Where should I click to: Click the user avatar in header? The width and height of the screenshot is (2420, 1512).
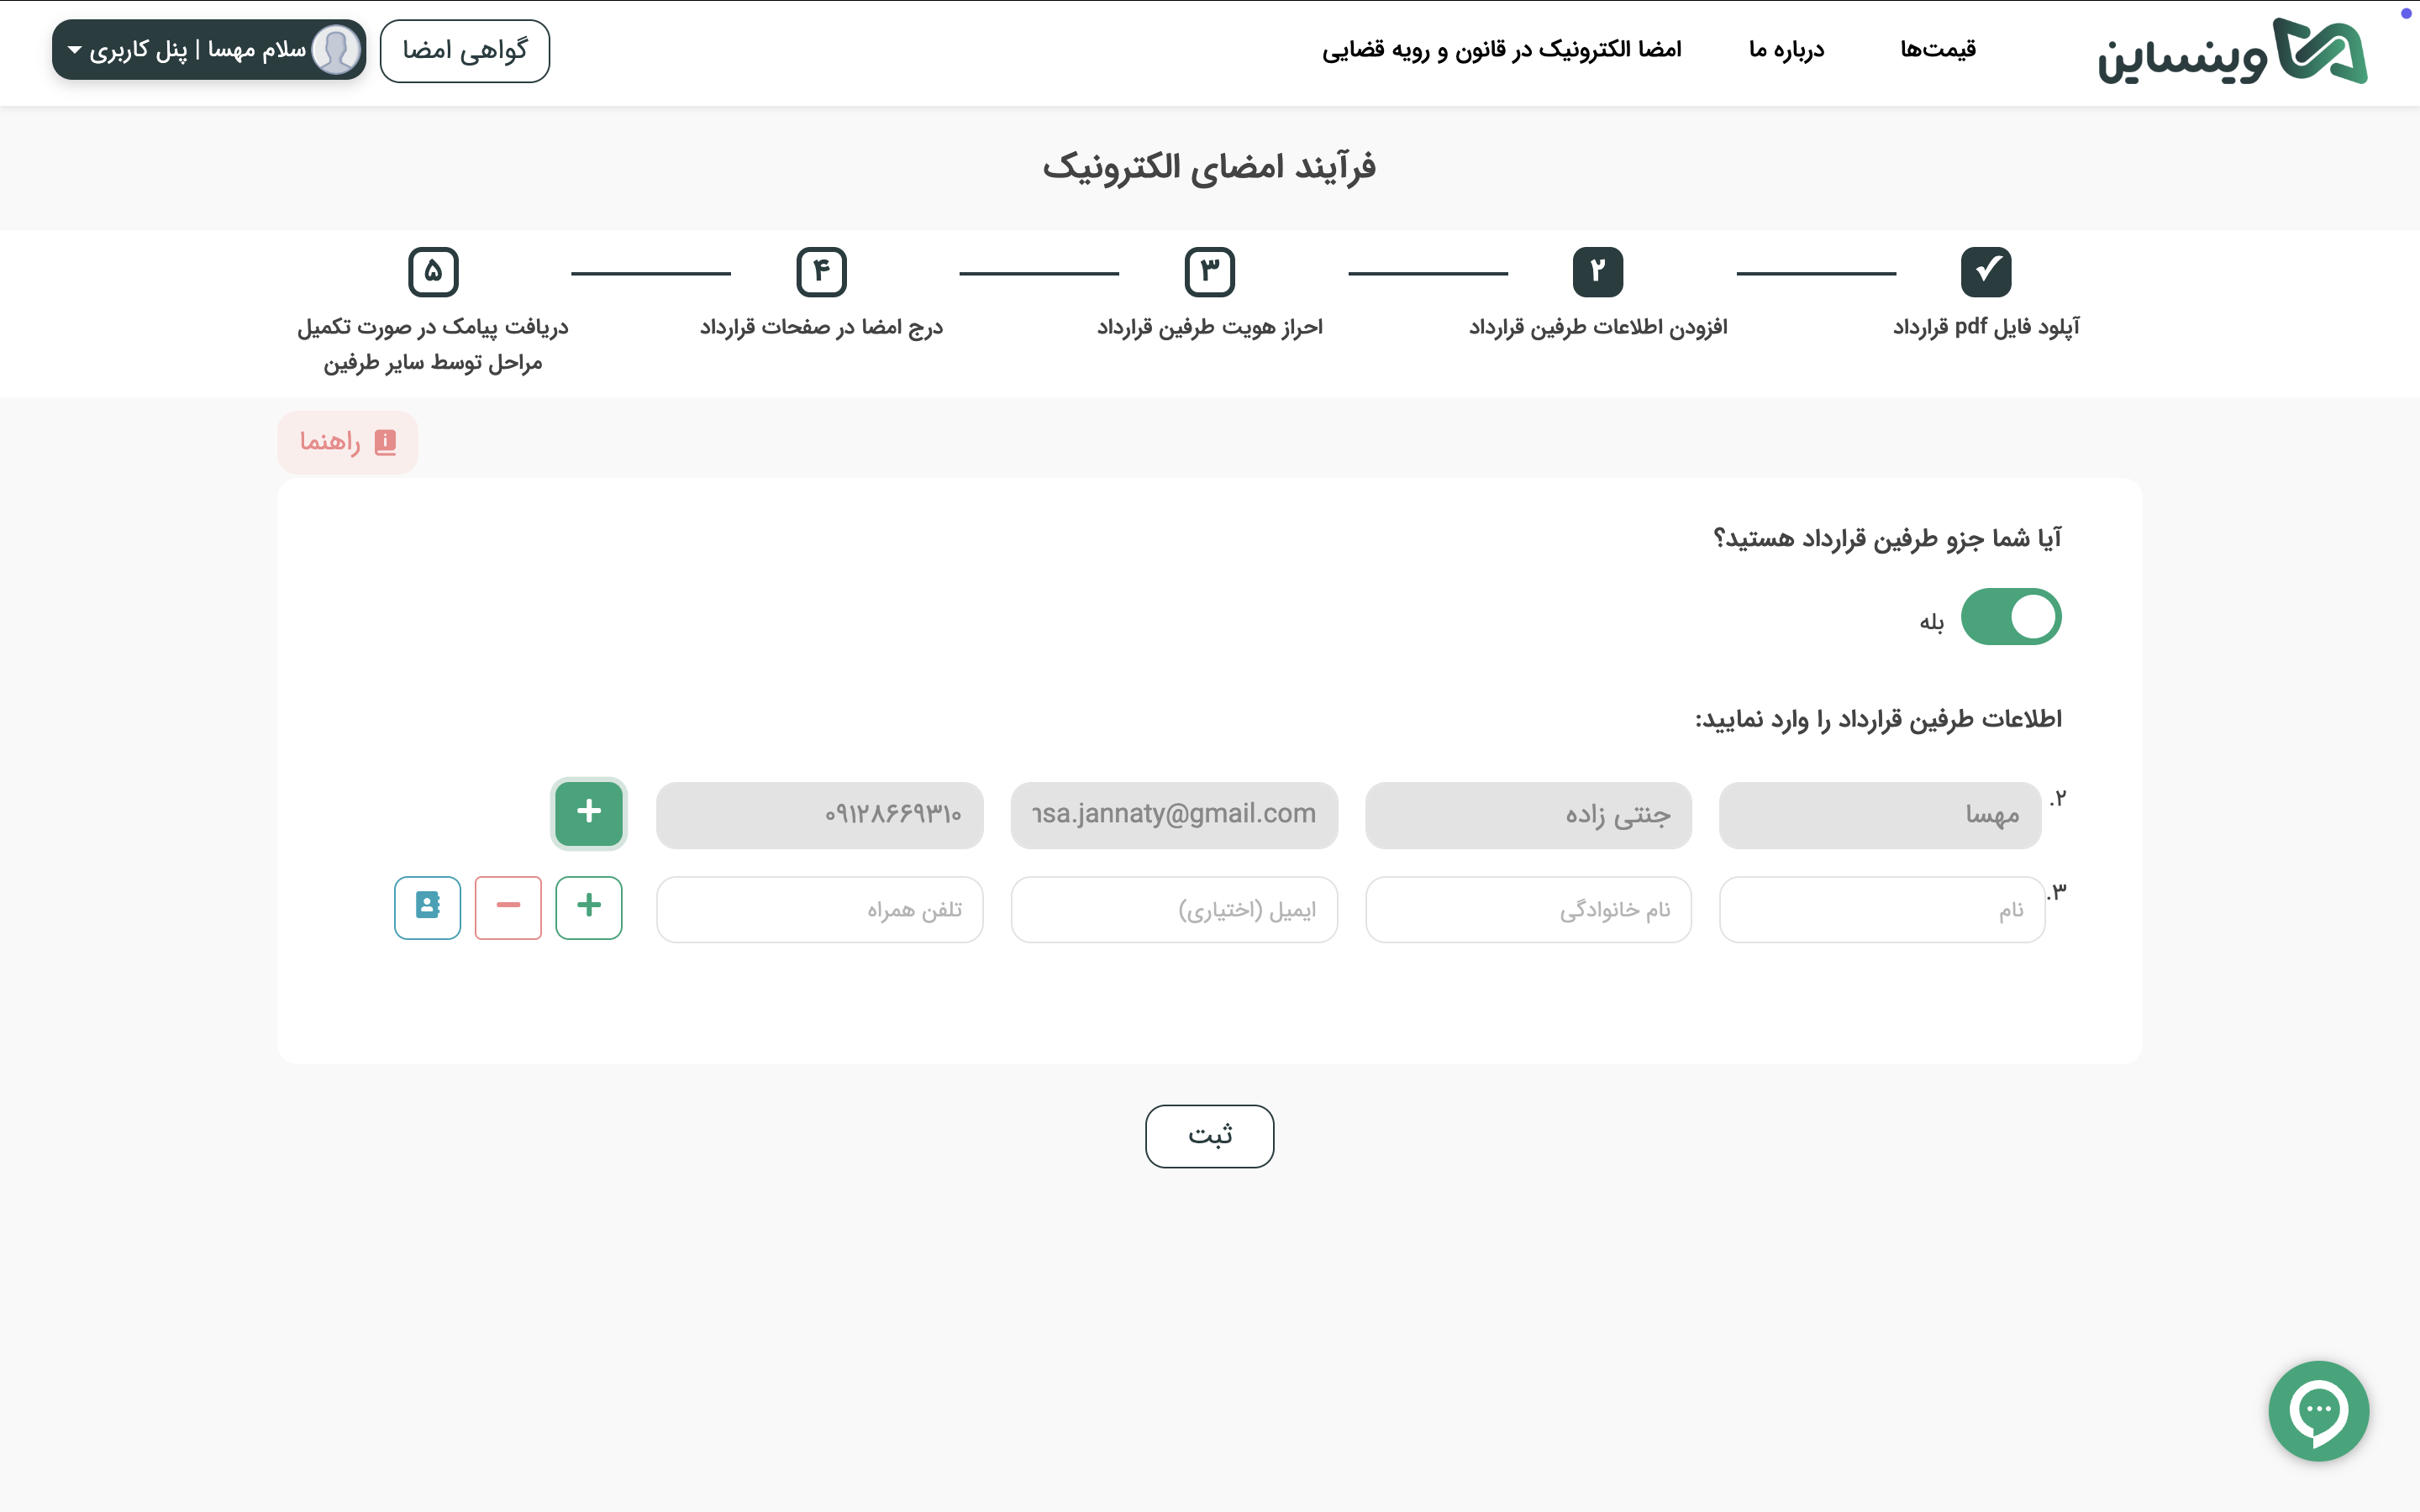tap(336, 50)
